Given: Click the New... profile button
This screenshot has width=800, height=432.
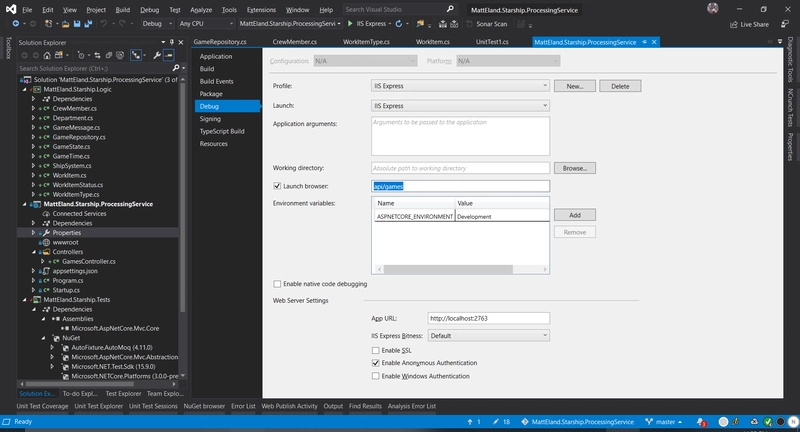Looking at the screenshot, I should [574, 86].
